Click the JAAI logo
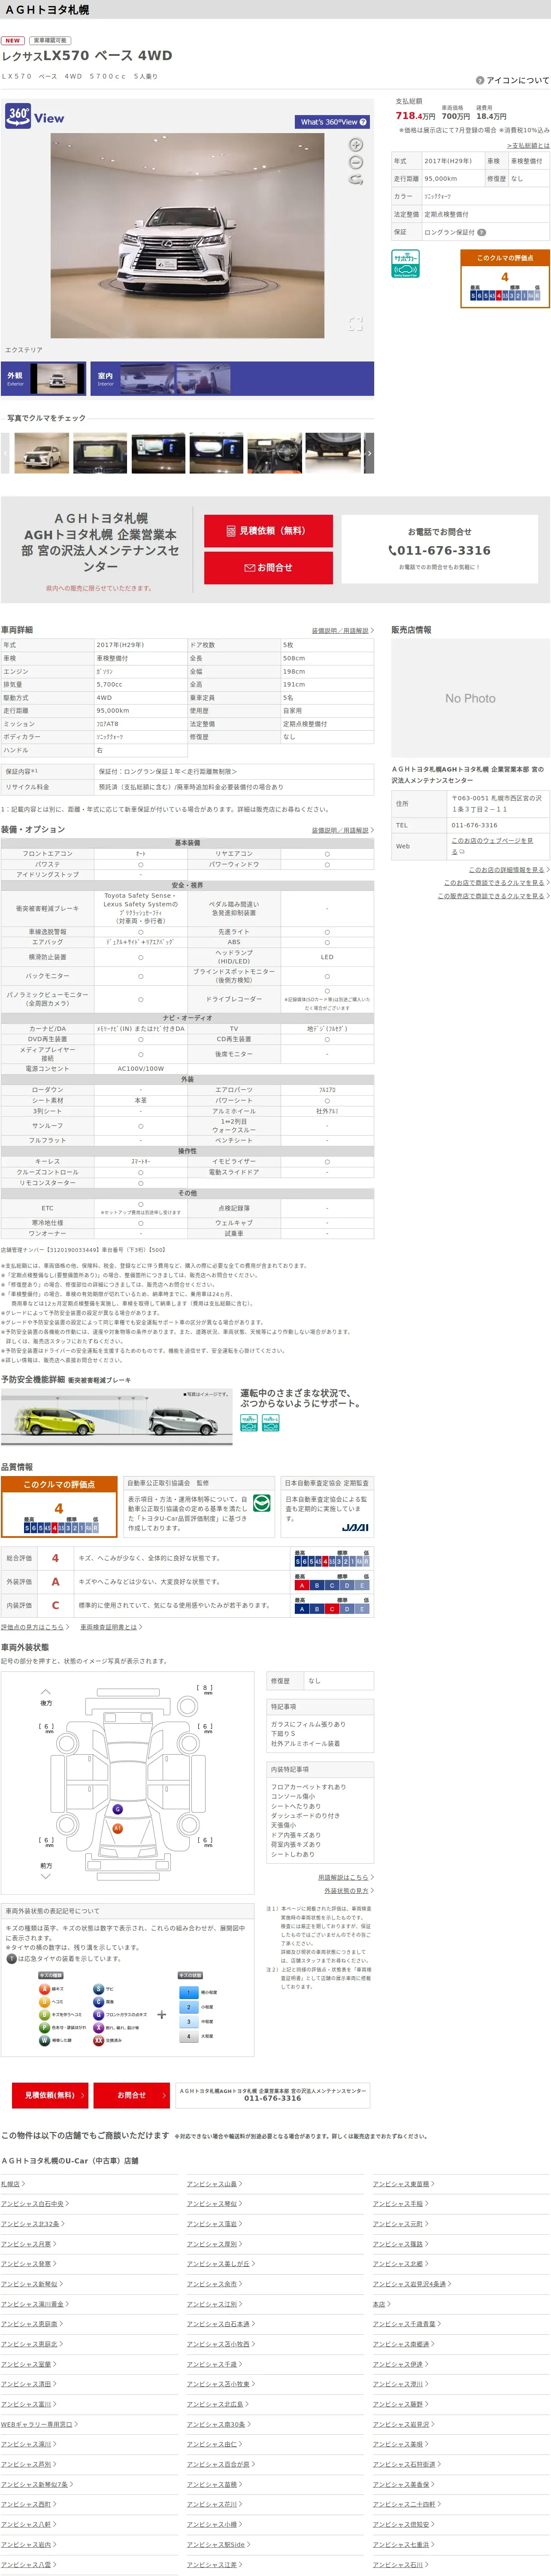Screen dimensions: 551x2576 pos(355,1527)
